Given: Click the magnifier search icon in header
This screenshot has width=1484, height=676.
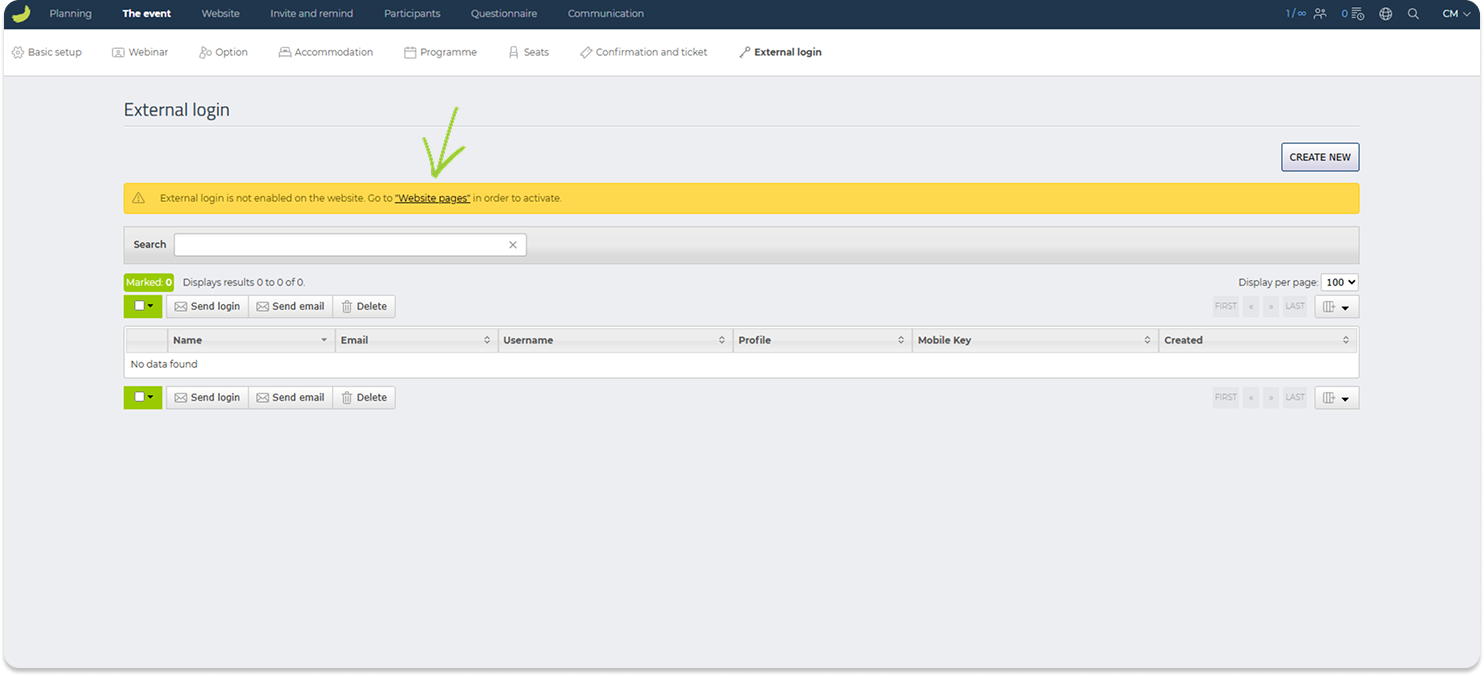Looking at the screenshot, I should click(x=1413, y=14).
